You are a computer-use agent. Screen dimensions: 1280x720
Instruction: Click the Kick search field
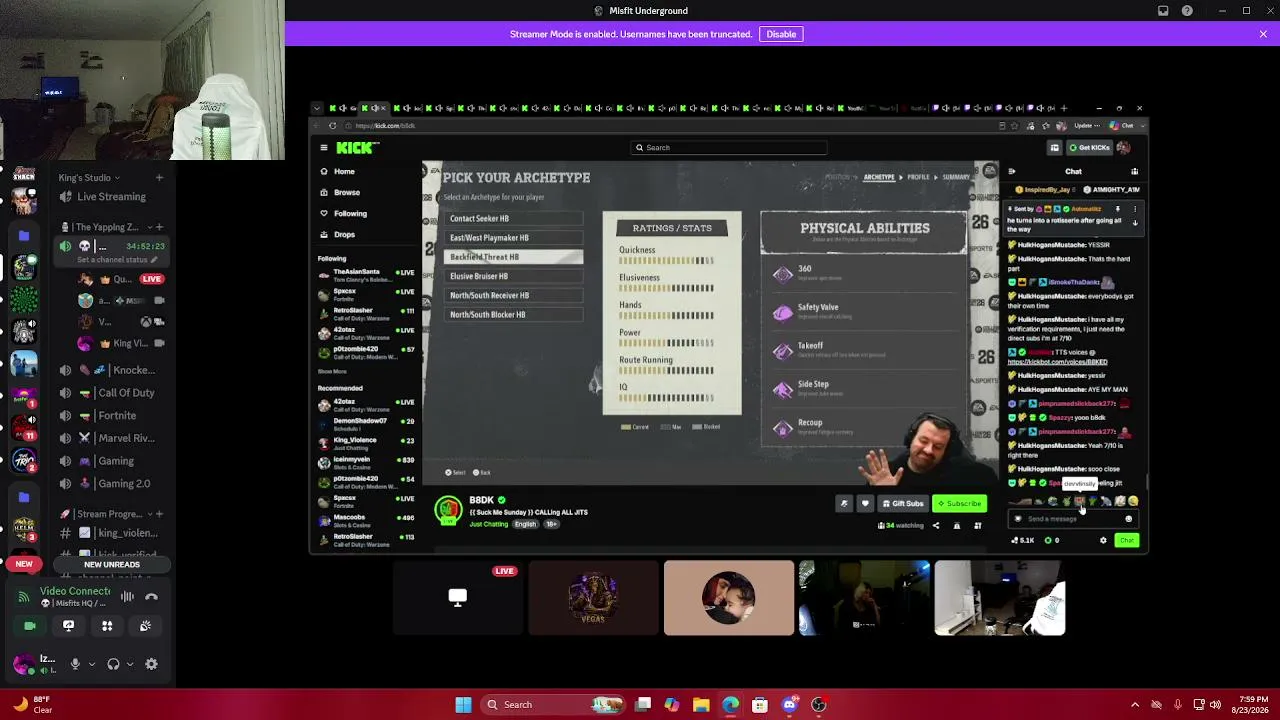730,148
